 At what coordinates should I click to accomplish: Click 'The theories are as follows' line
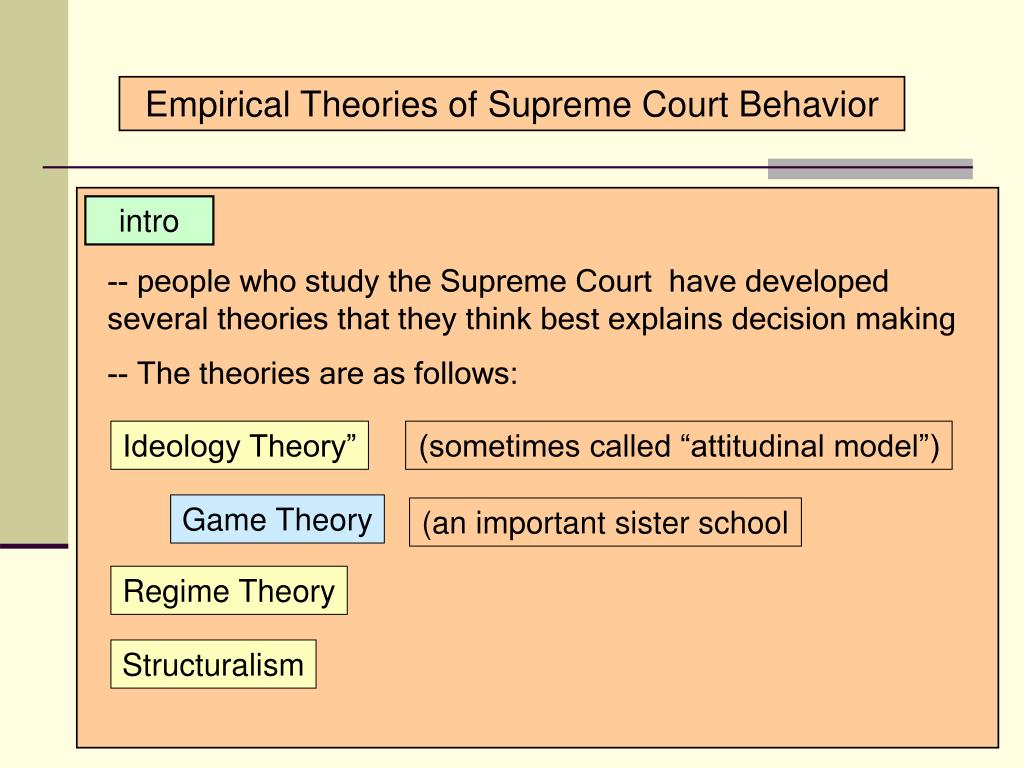[x=312, y=374]
